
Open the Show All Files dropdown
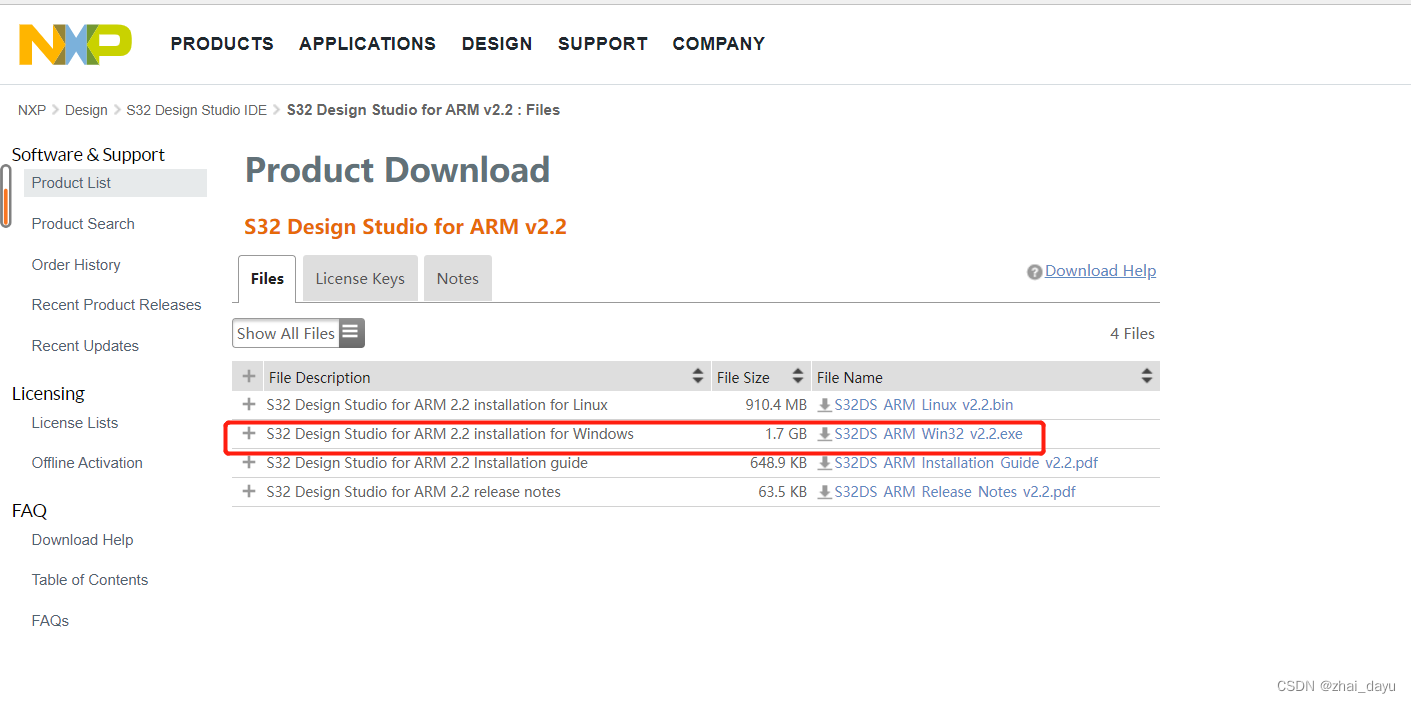298,333
